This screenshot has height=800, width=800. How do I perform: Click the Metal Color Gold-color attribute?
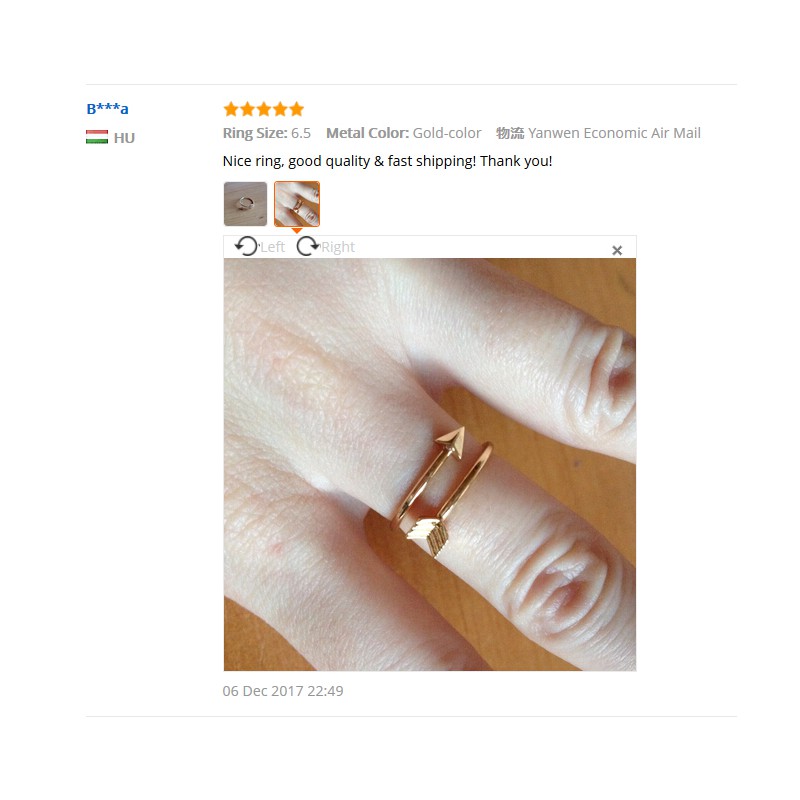404,133
